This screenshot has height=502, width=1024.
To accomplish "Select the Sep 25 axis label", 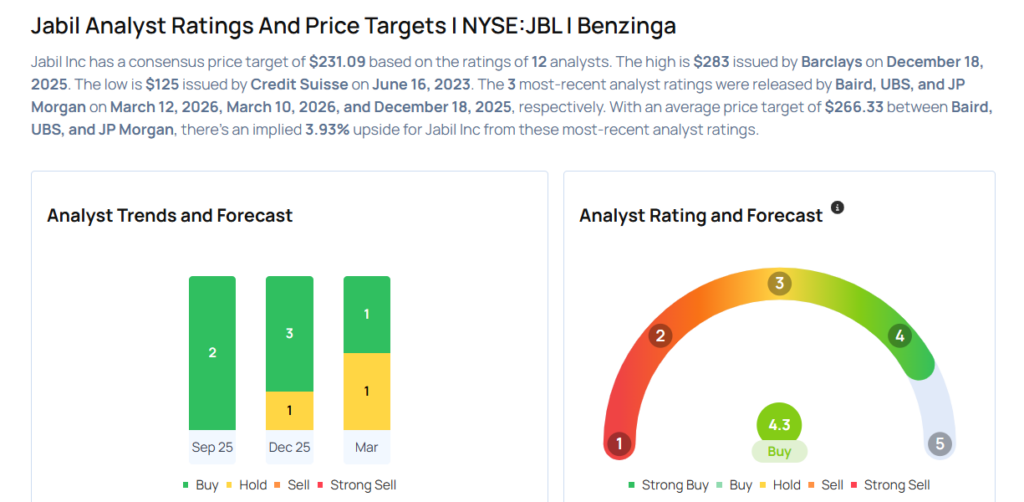I will (x=212, y=447).
